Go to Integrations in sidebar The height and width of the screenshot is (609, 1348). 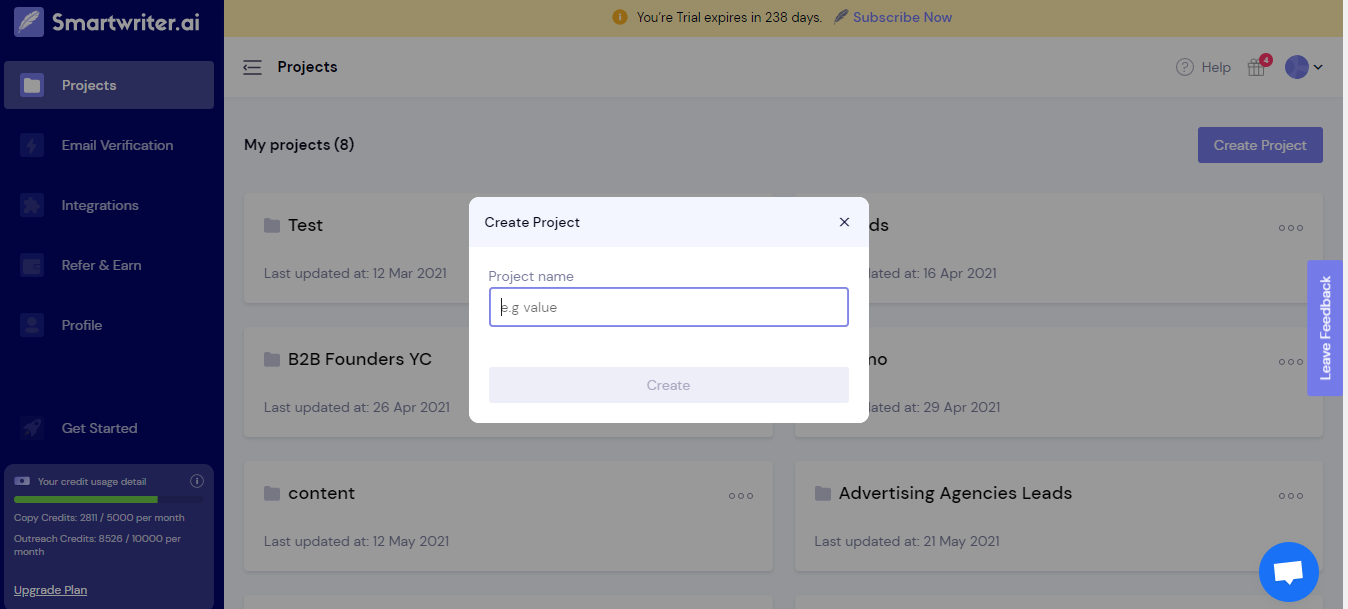tap(100, 205)
